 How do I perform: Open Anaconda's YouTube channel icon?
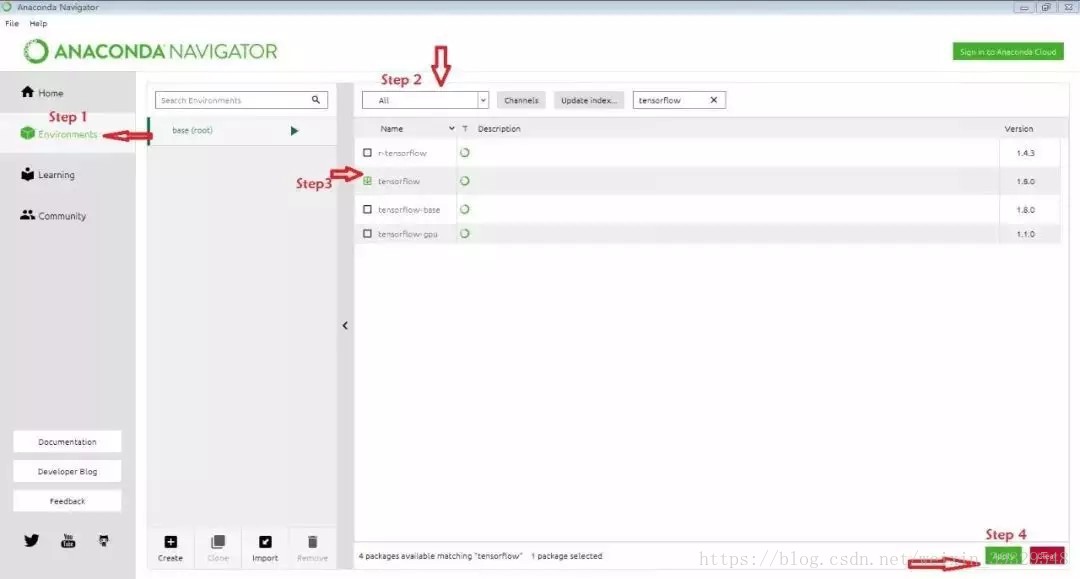[x=68, y=540]
